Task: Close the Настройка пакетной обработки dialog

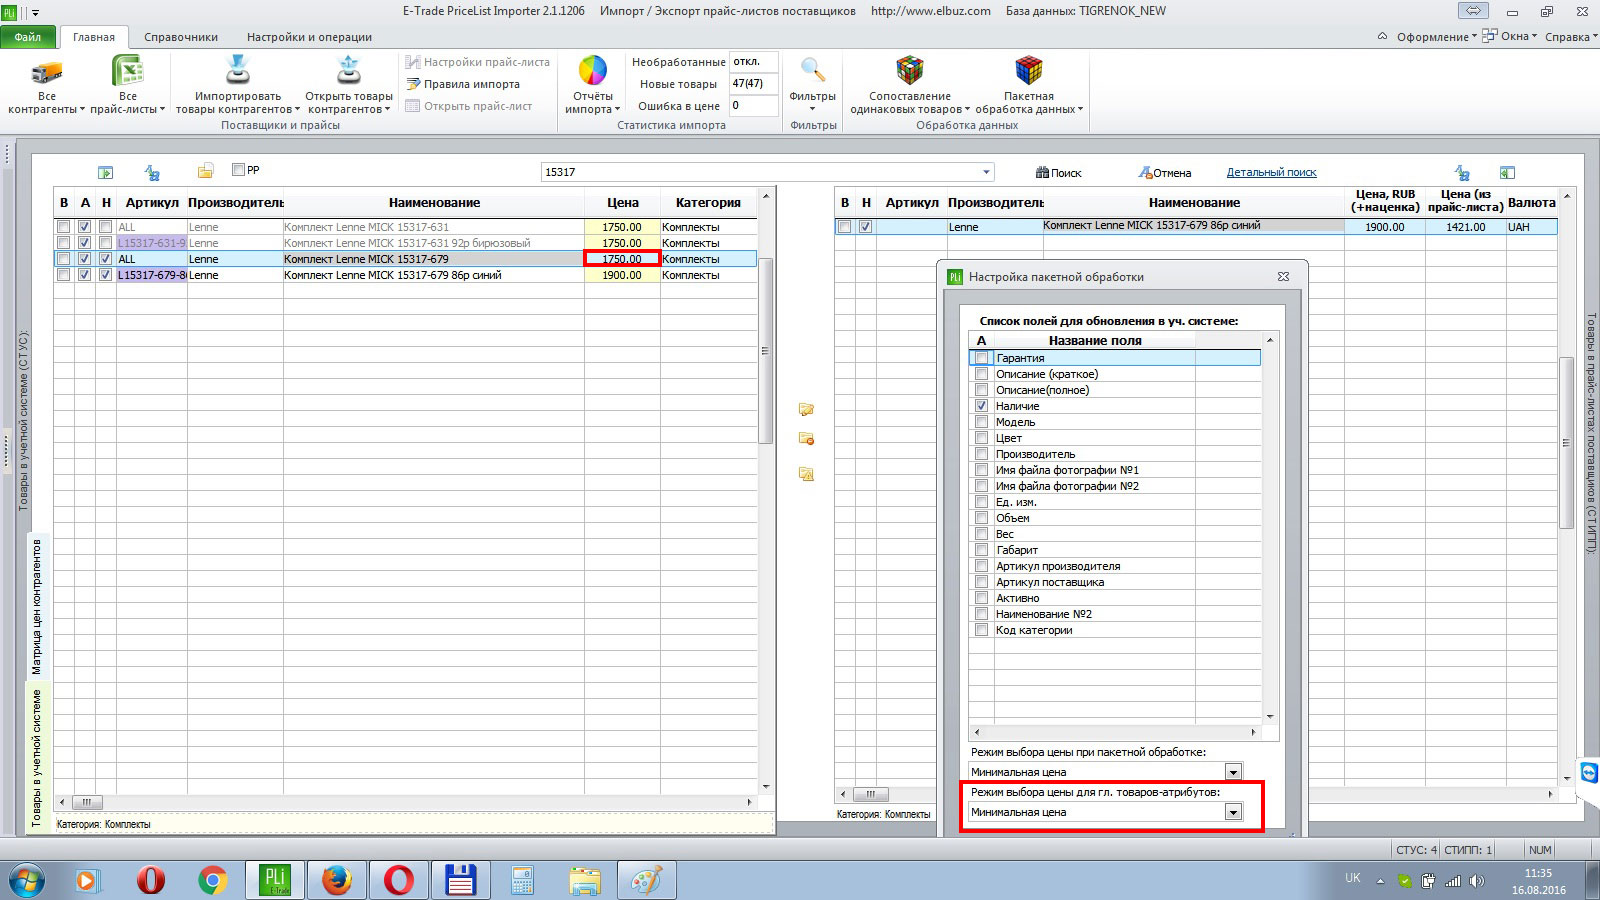Action: [1284, 277]
